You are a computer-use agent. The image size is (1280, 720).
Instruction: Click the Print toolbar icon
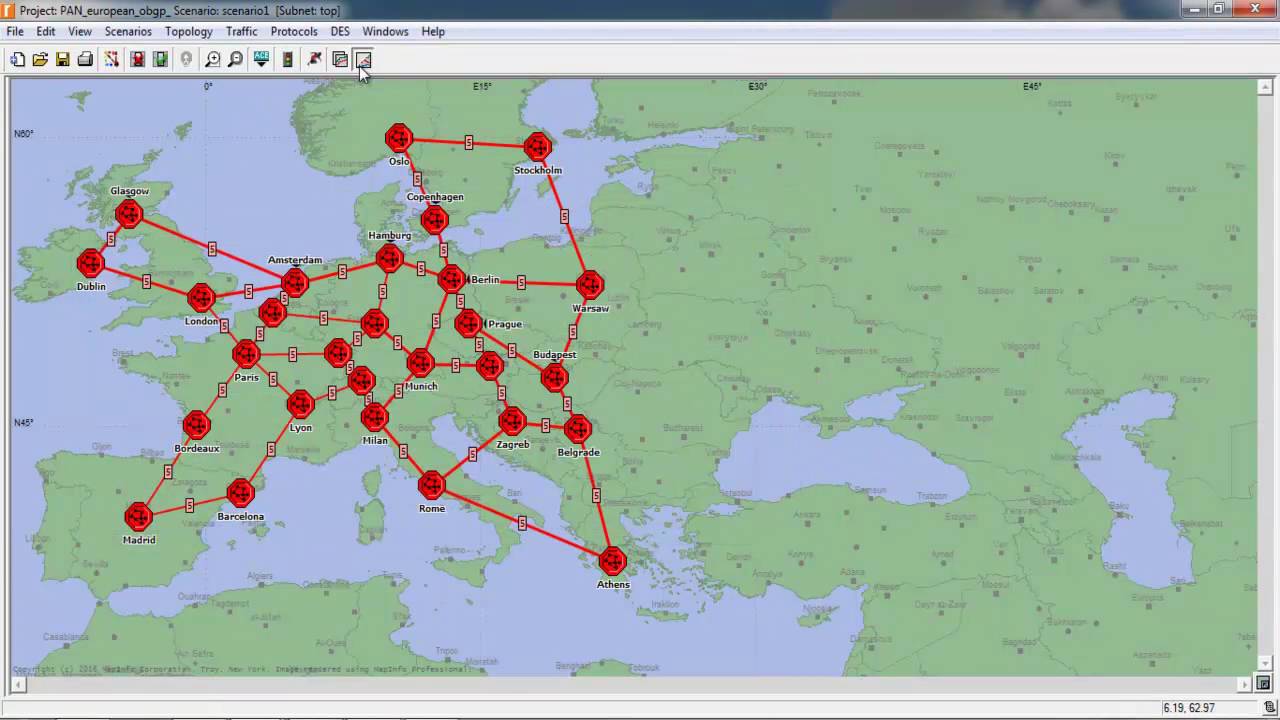pyautogui.click(x=85, y=60)
